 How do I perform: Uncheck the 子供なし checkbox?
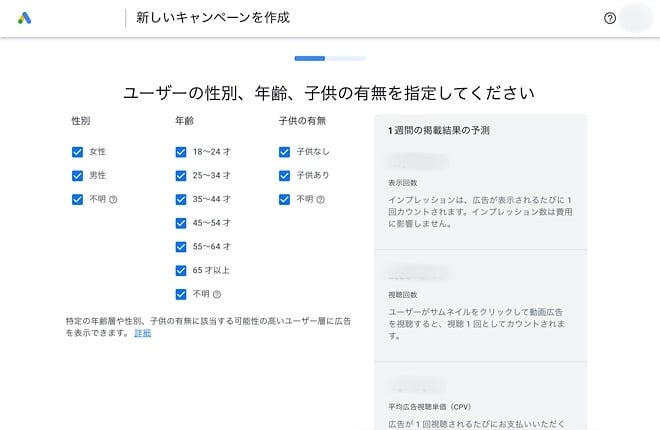[x=285, y=152]
